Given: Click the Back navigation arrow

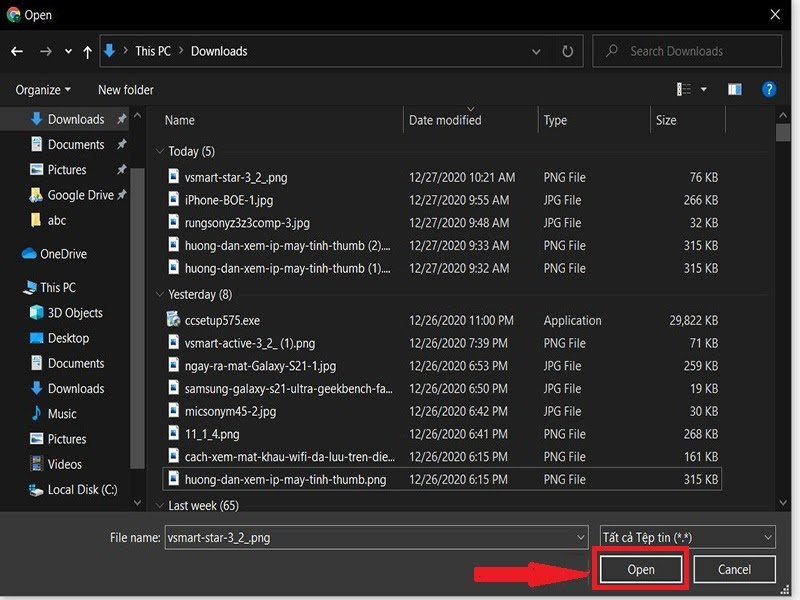Looking at the screenshot, I should tap(17, 51).
